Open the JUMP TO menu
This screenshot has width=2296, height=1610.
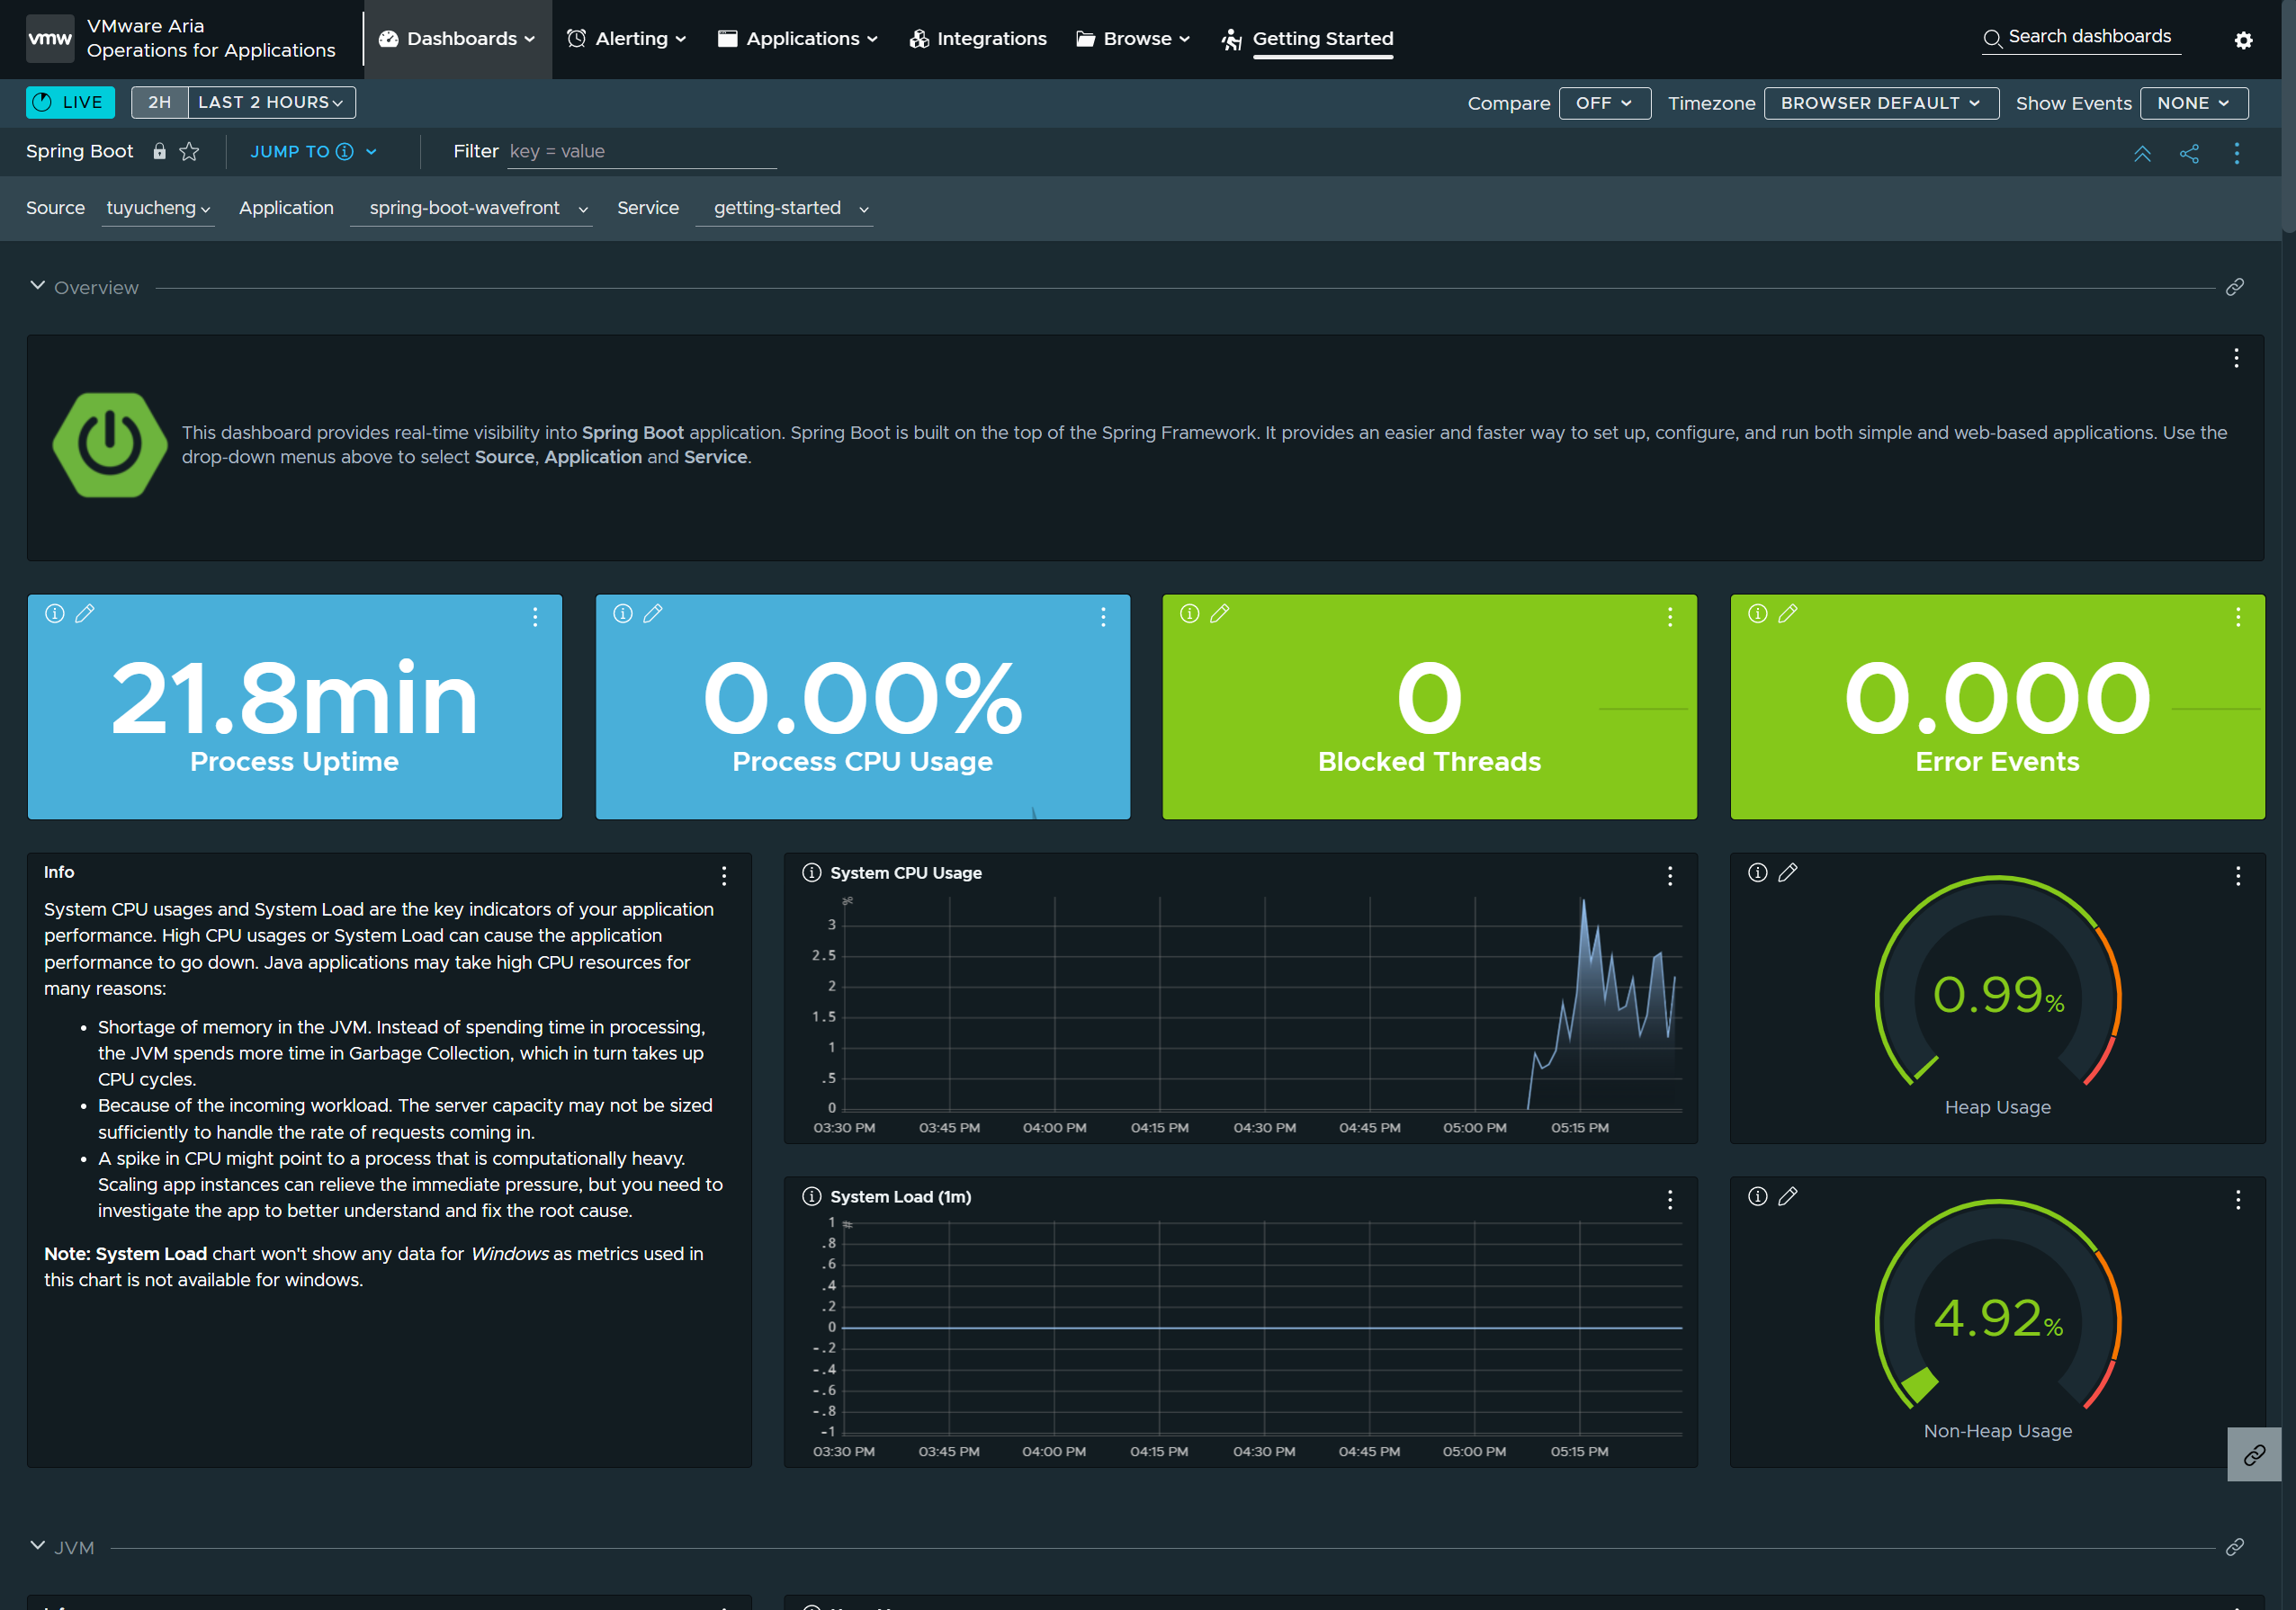[x=313, y=151]
